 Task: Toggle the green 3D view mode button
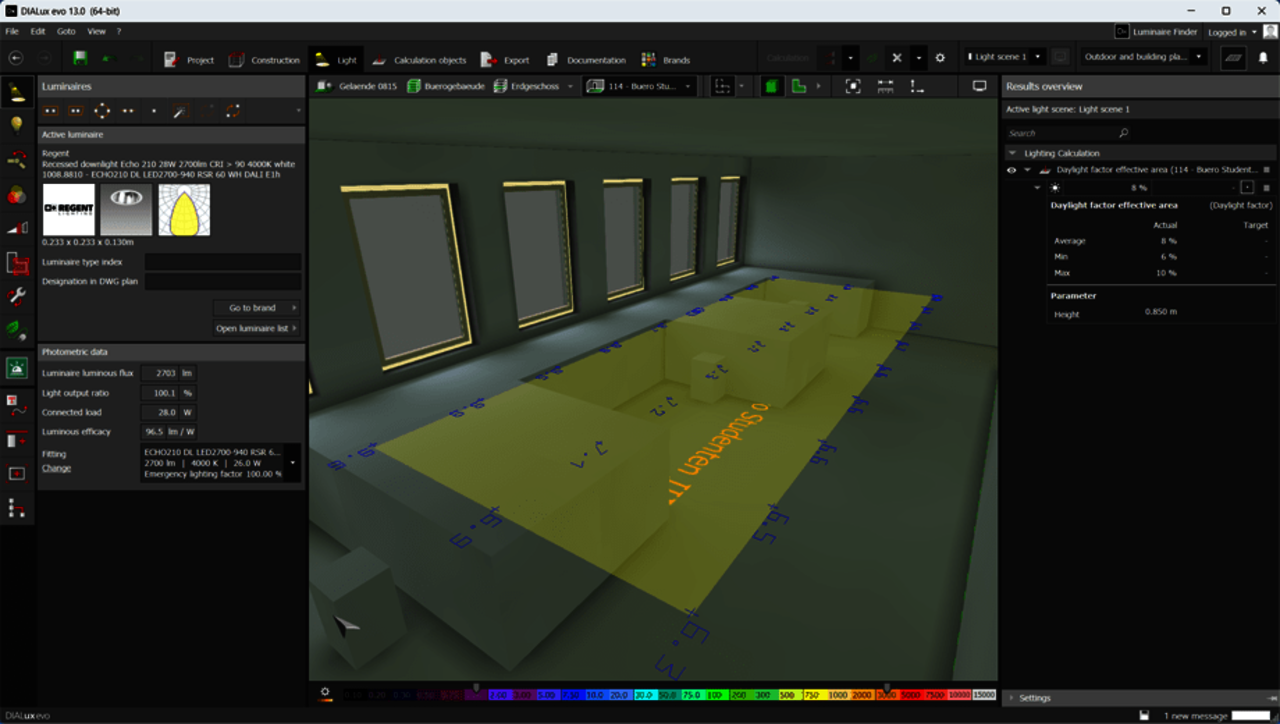pos(771,87)
